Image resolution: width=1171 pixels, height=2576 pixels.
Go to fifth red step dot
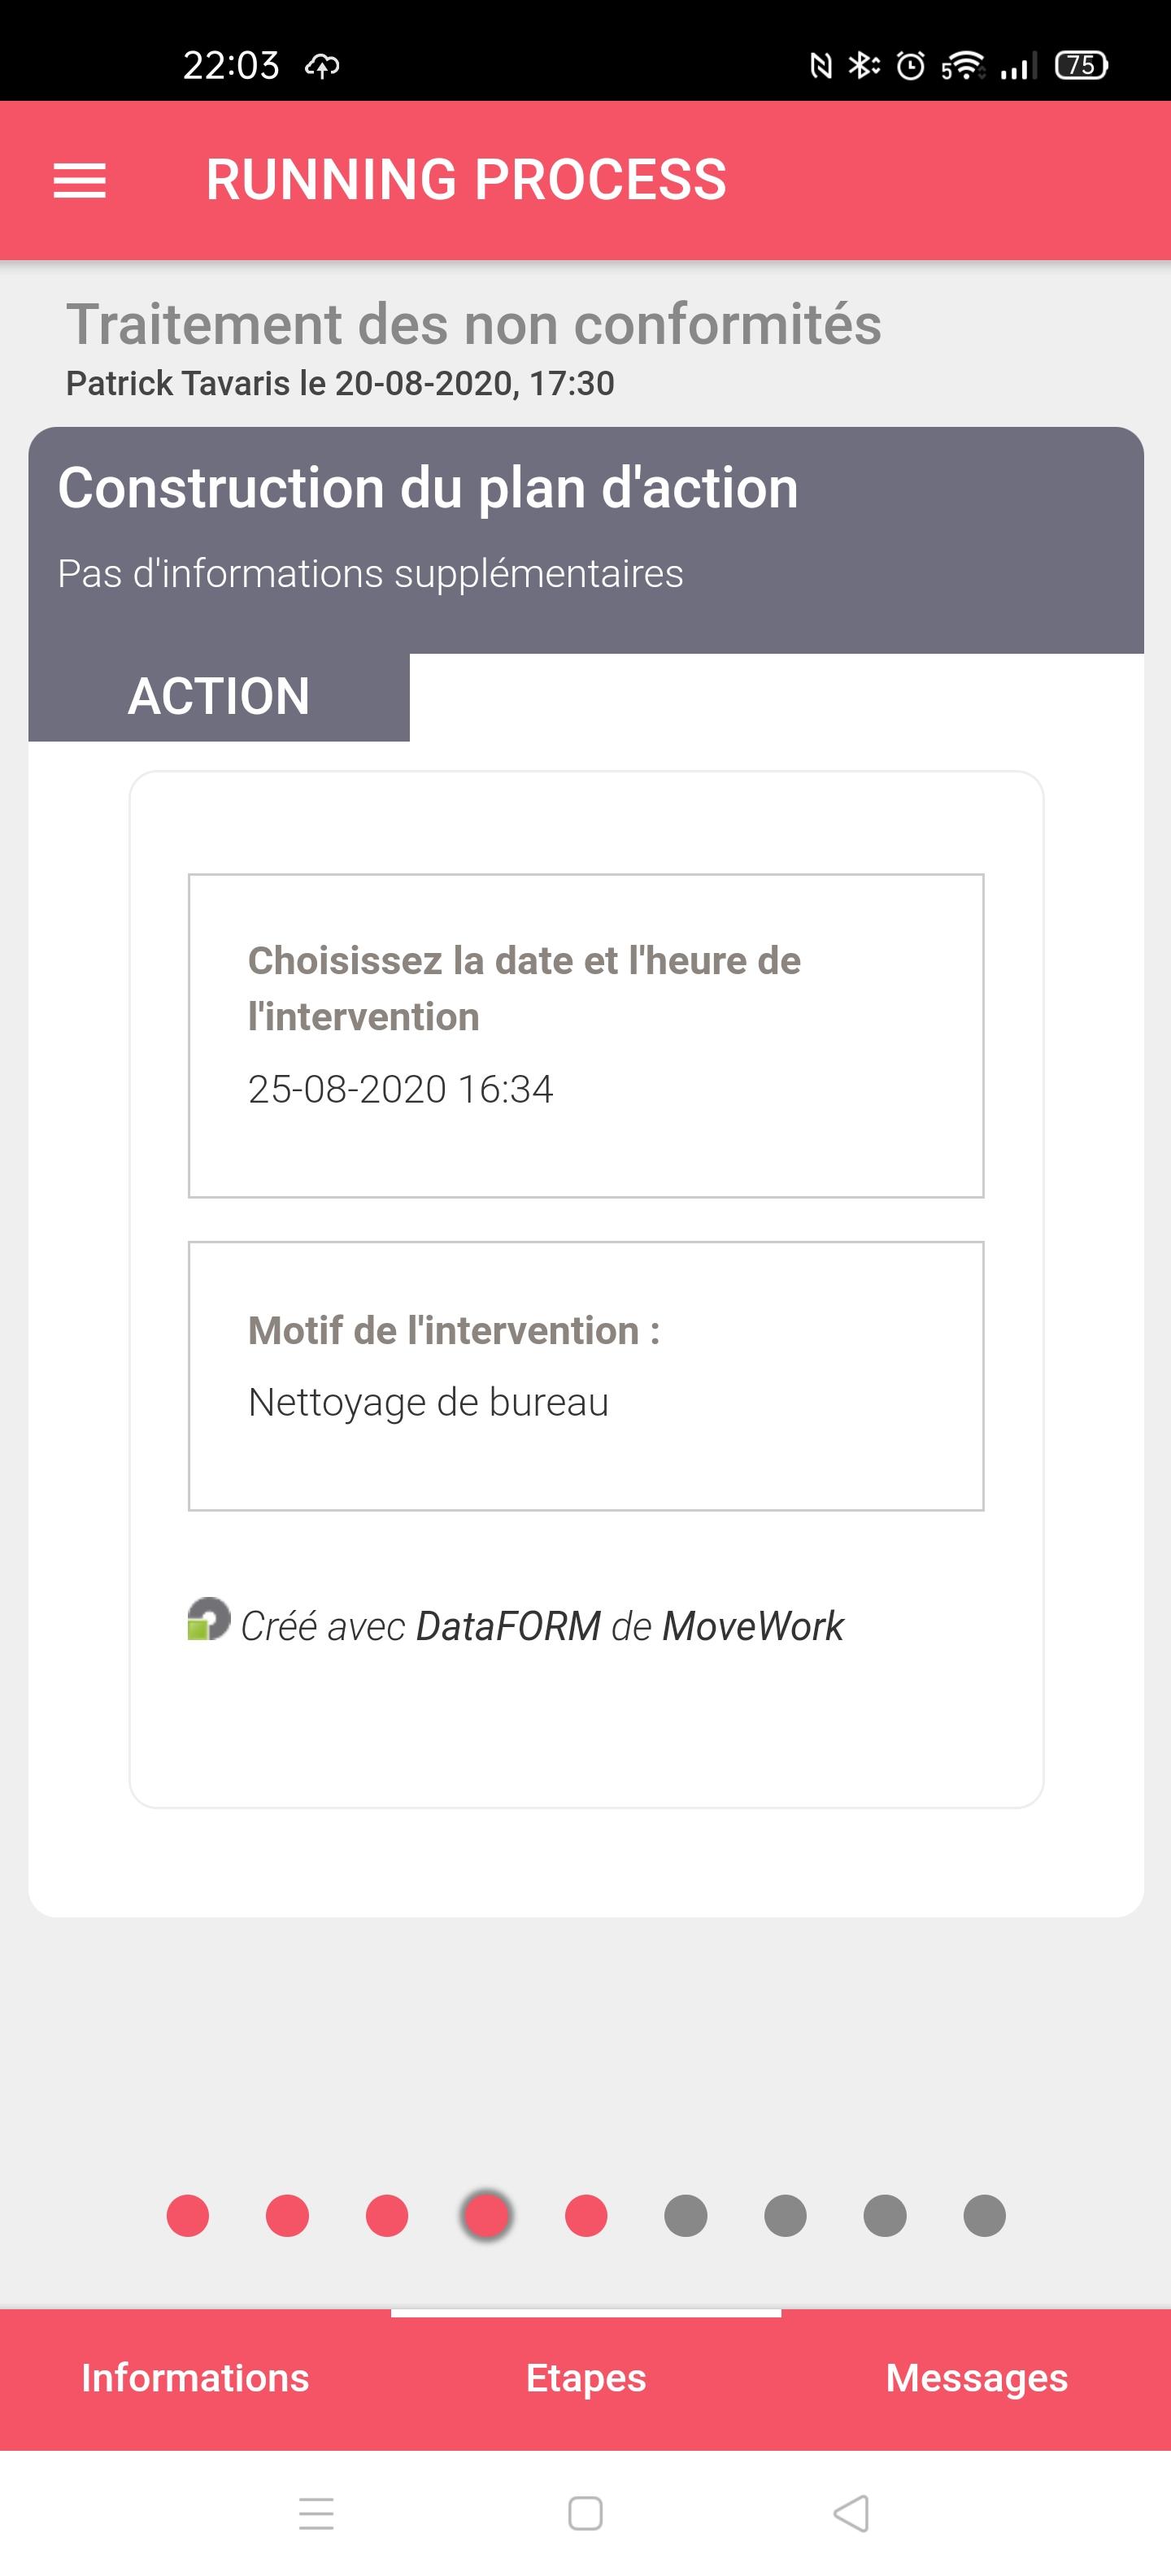[586, 2215]
